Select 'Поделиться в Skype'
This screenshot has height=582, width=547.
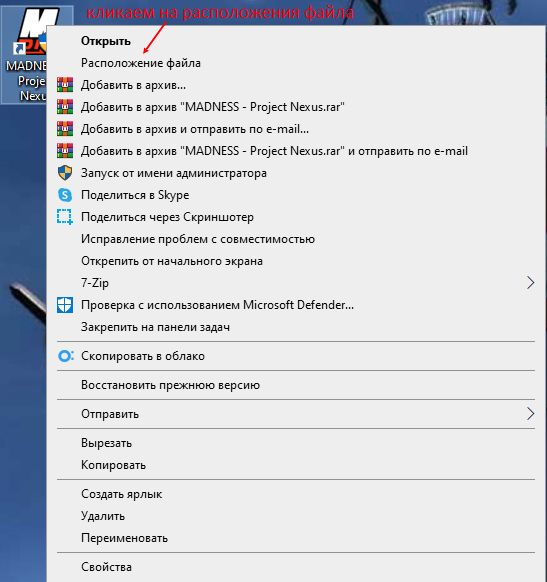pyautogui.click(x=296, y=195)
